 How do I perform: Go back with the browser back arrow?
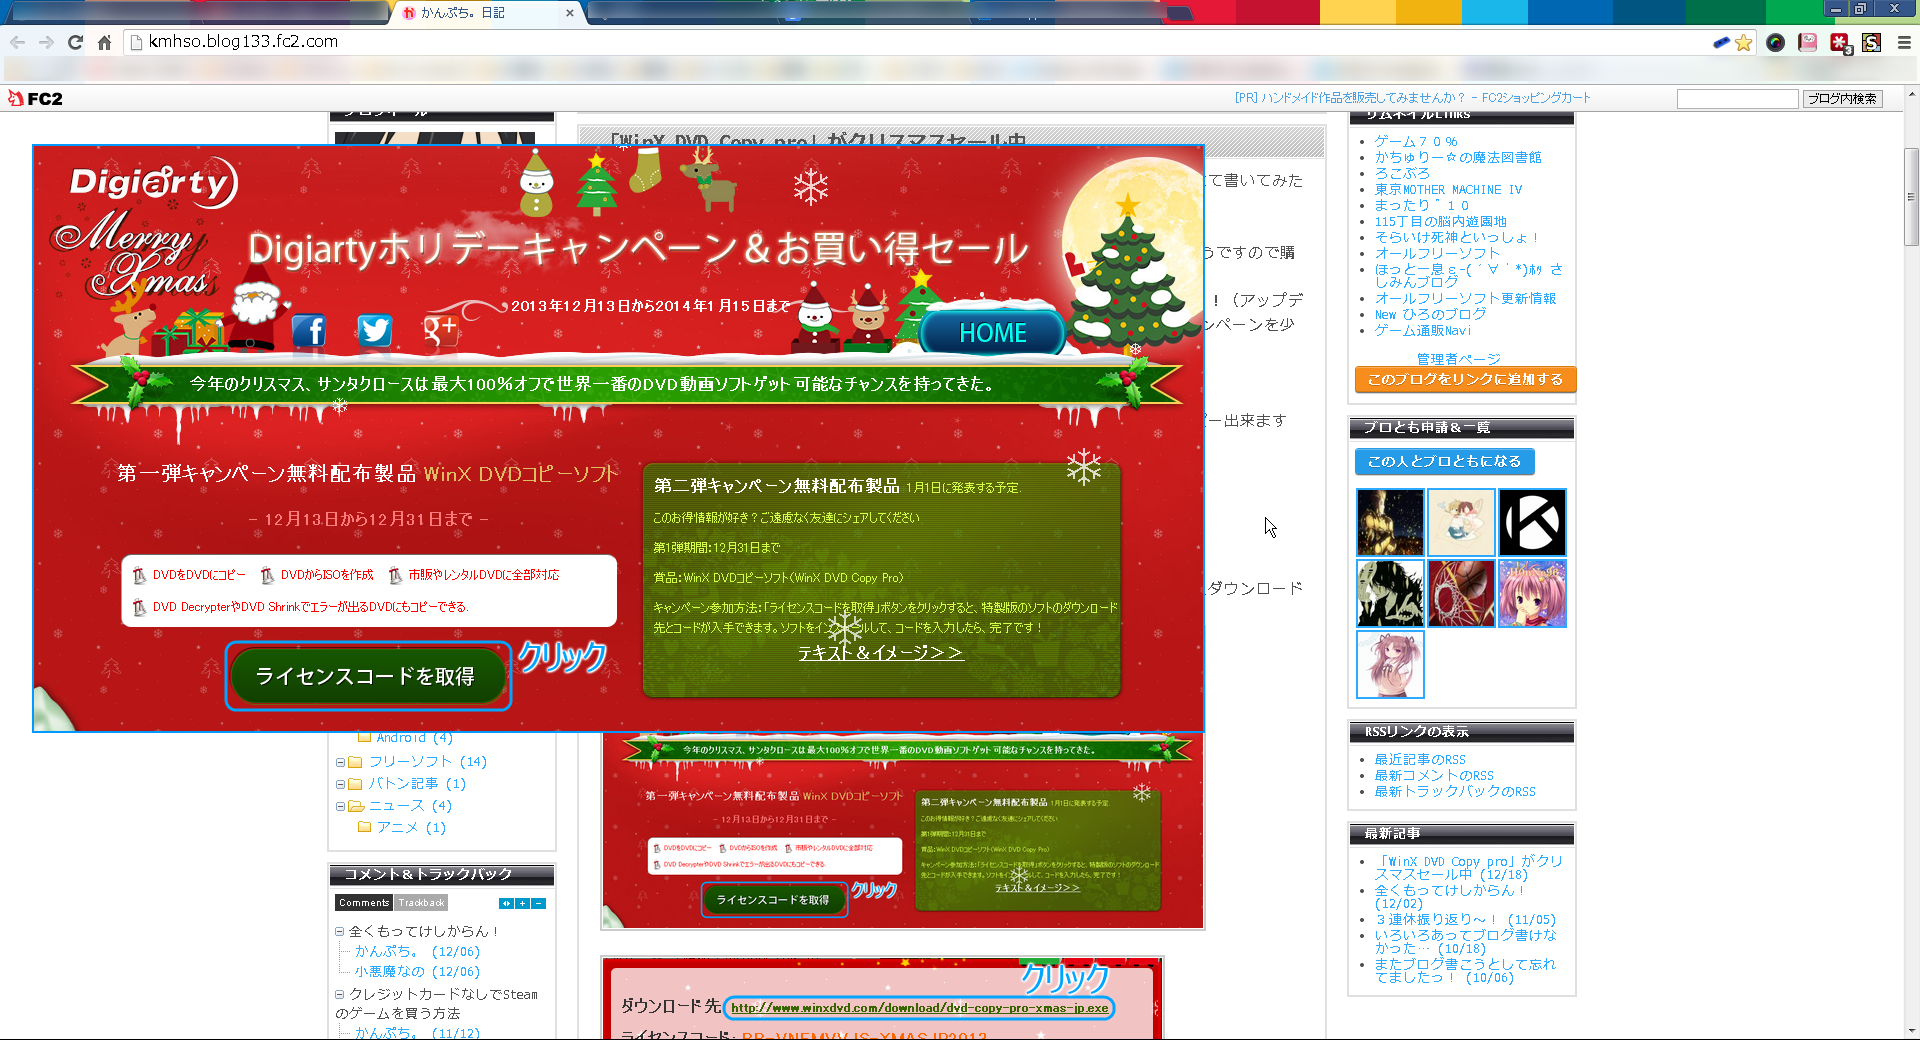coord(17,42)
